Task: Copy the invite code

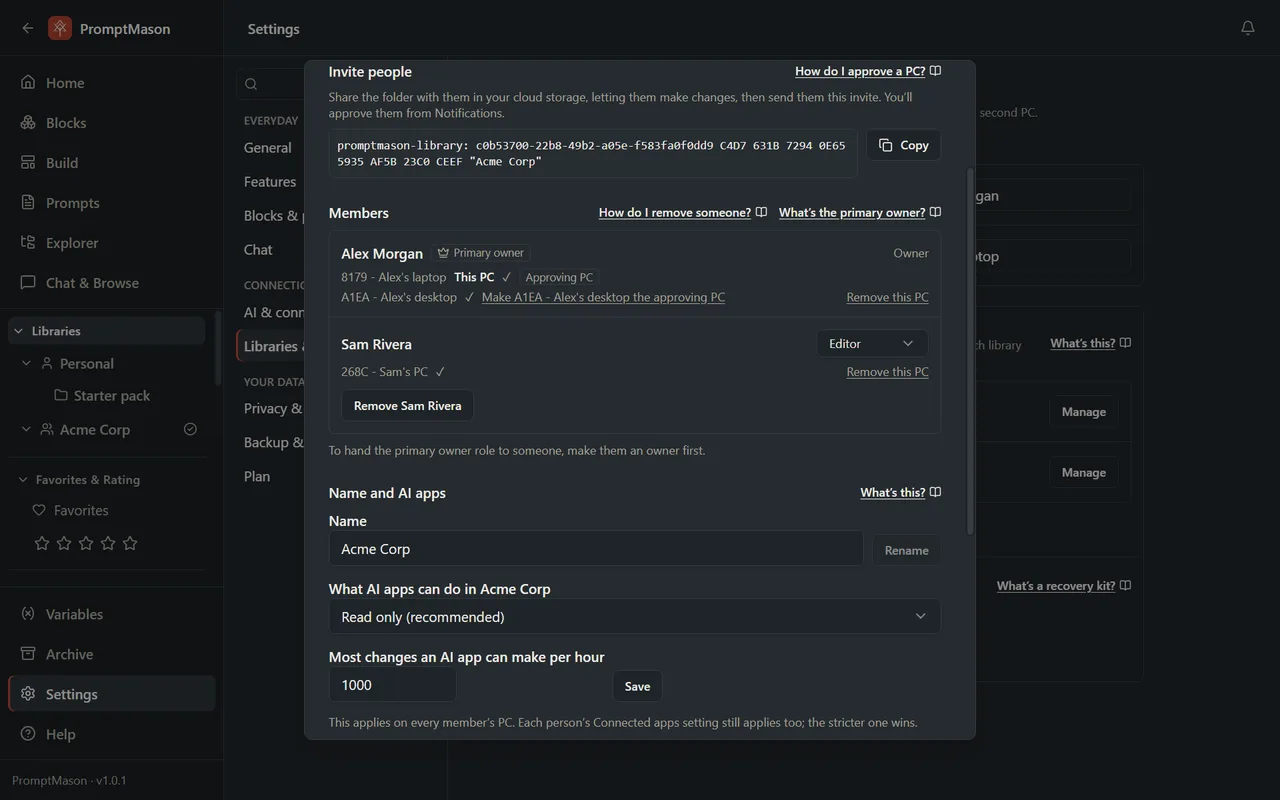Action: click(x=903, y=145)
